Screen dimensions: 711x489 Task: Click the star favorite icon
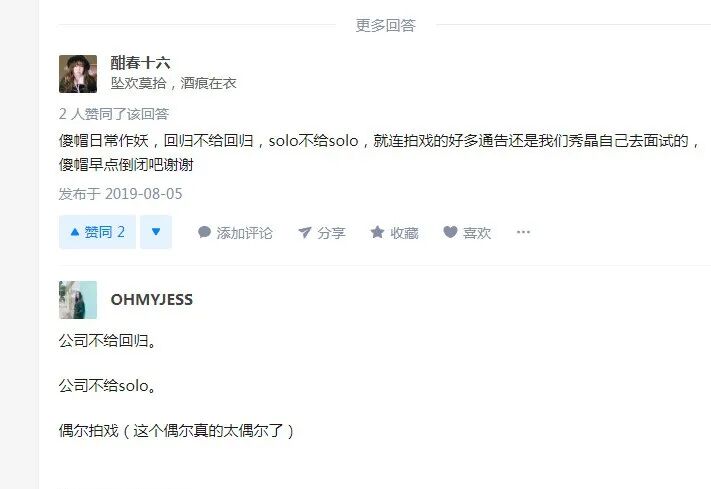377,232
